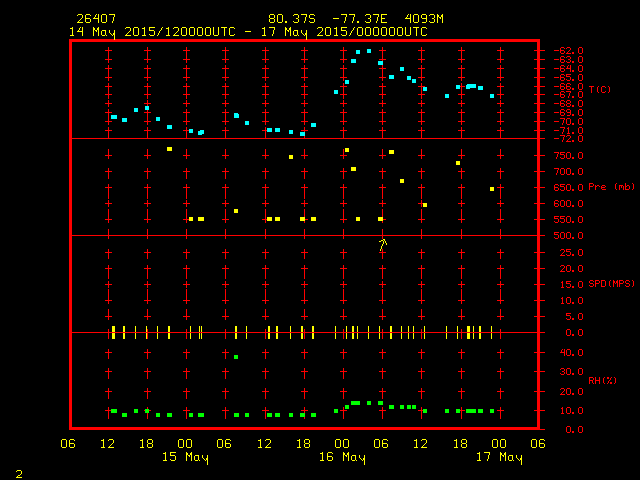
Task: Click the 00 hour label above 17 May
Action: pos(499,444)
